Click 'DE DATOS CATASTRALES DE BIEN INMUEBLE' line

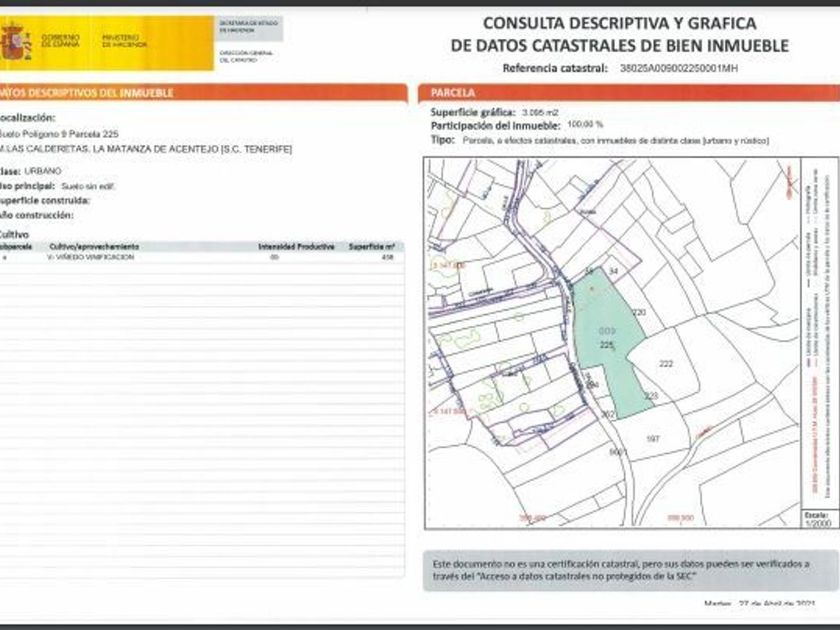pyautogui.click(x=619, y=46)
